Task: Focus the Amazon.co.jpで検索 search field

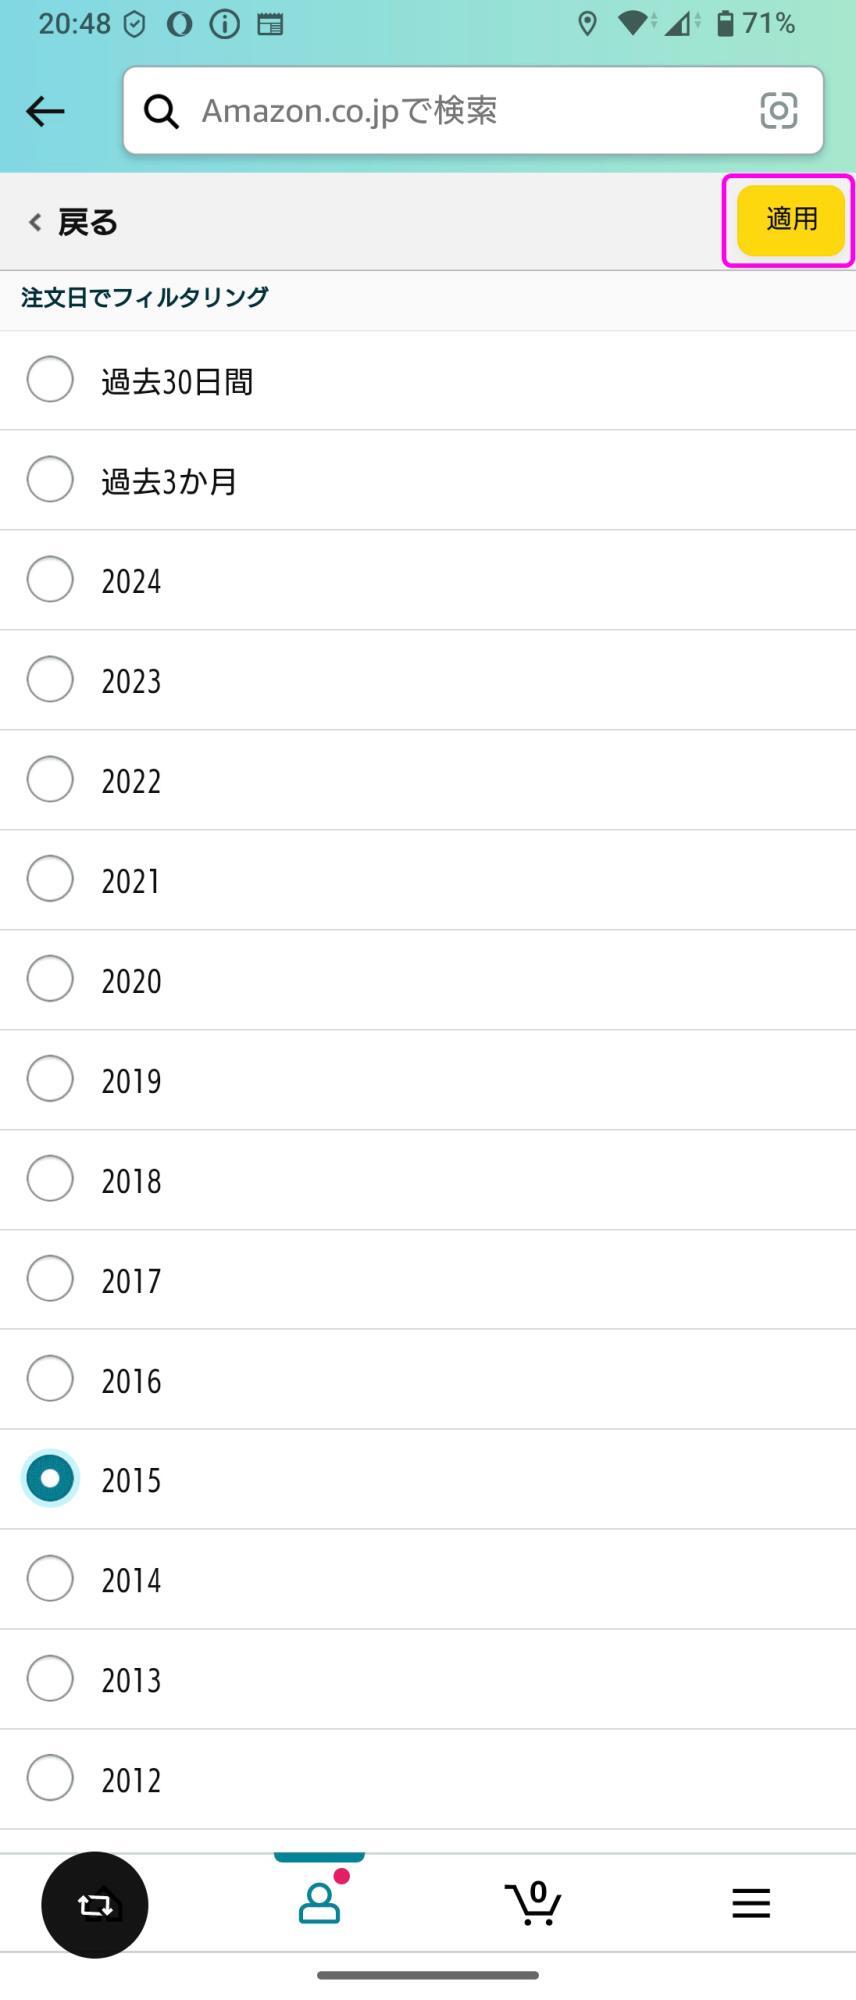Action: pyautogui.click(x=473, y=111)
